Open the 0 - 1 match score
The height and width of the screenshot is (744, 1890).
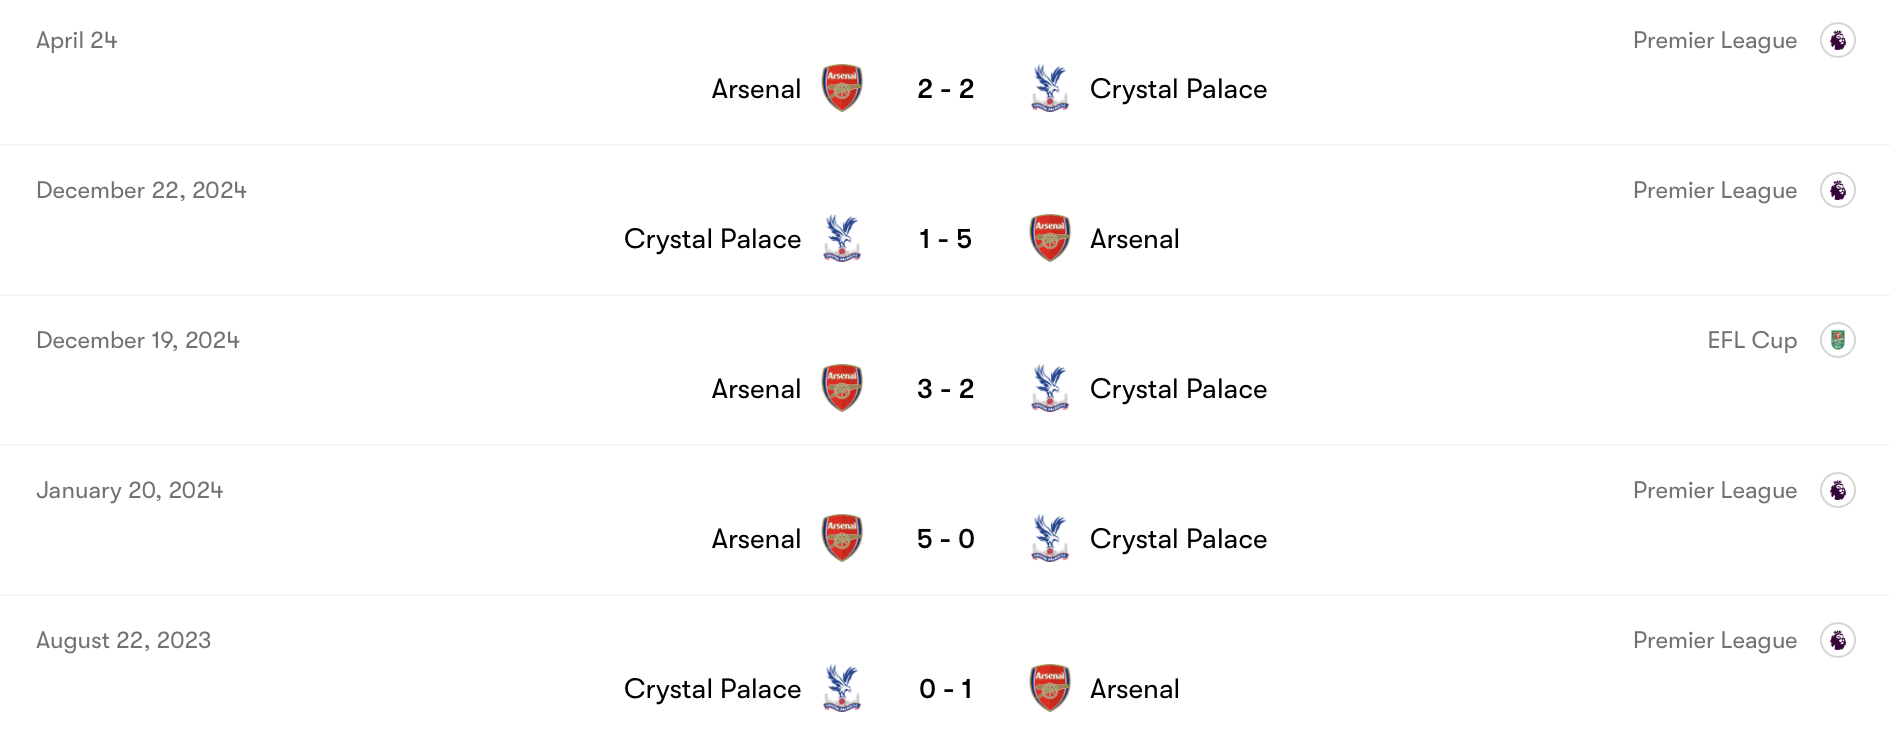(x=945, y=689)
